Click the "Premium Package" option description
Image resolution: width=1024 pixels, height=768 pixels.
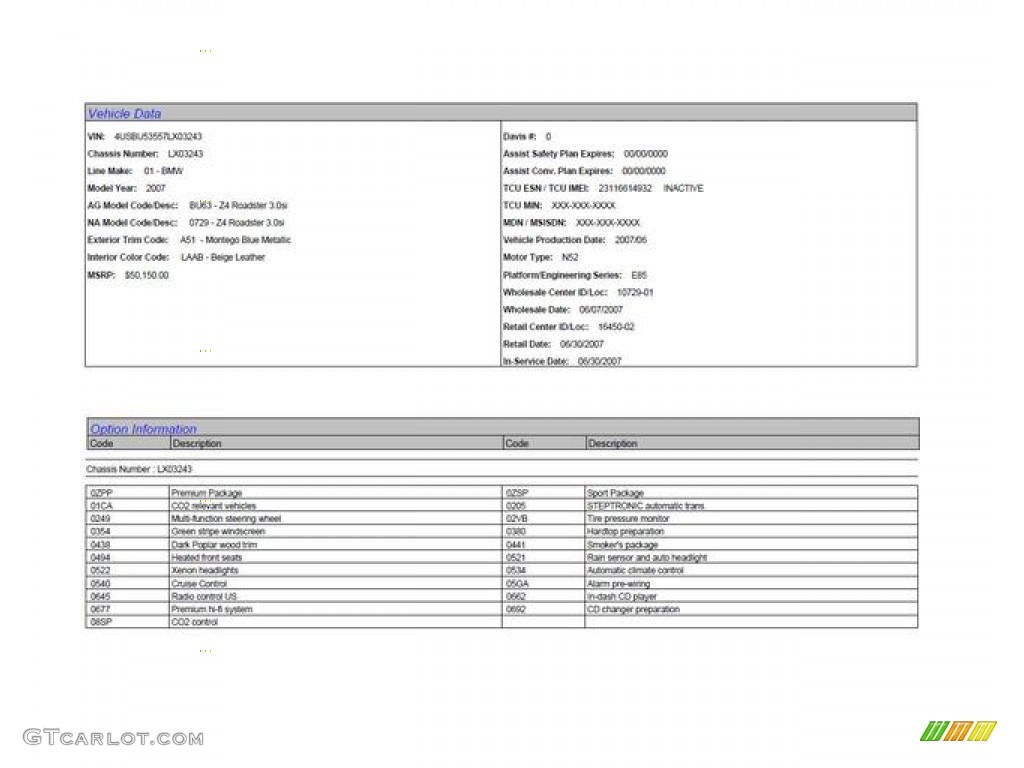click(206, 493)
